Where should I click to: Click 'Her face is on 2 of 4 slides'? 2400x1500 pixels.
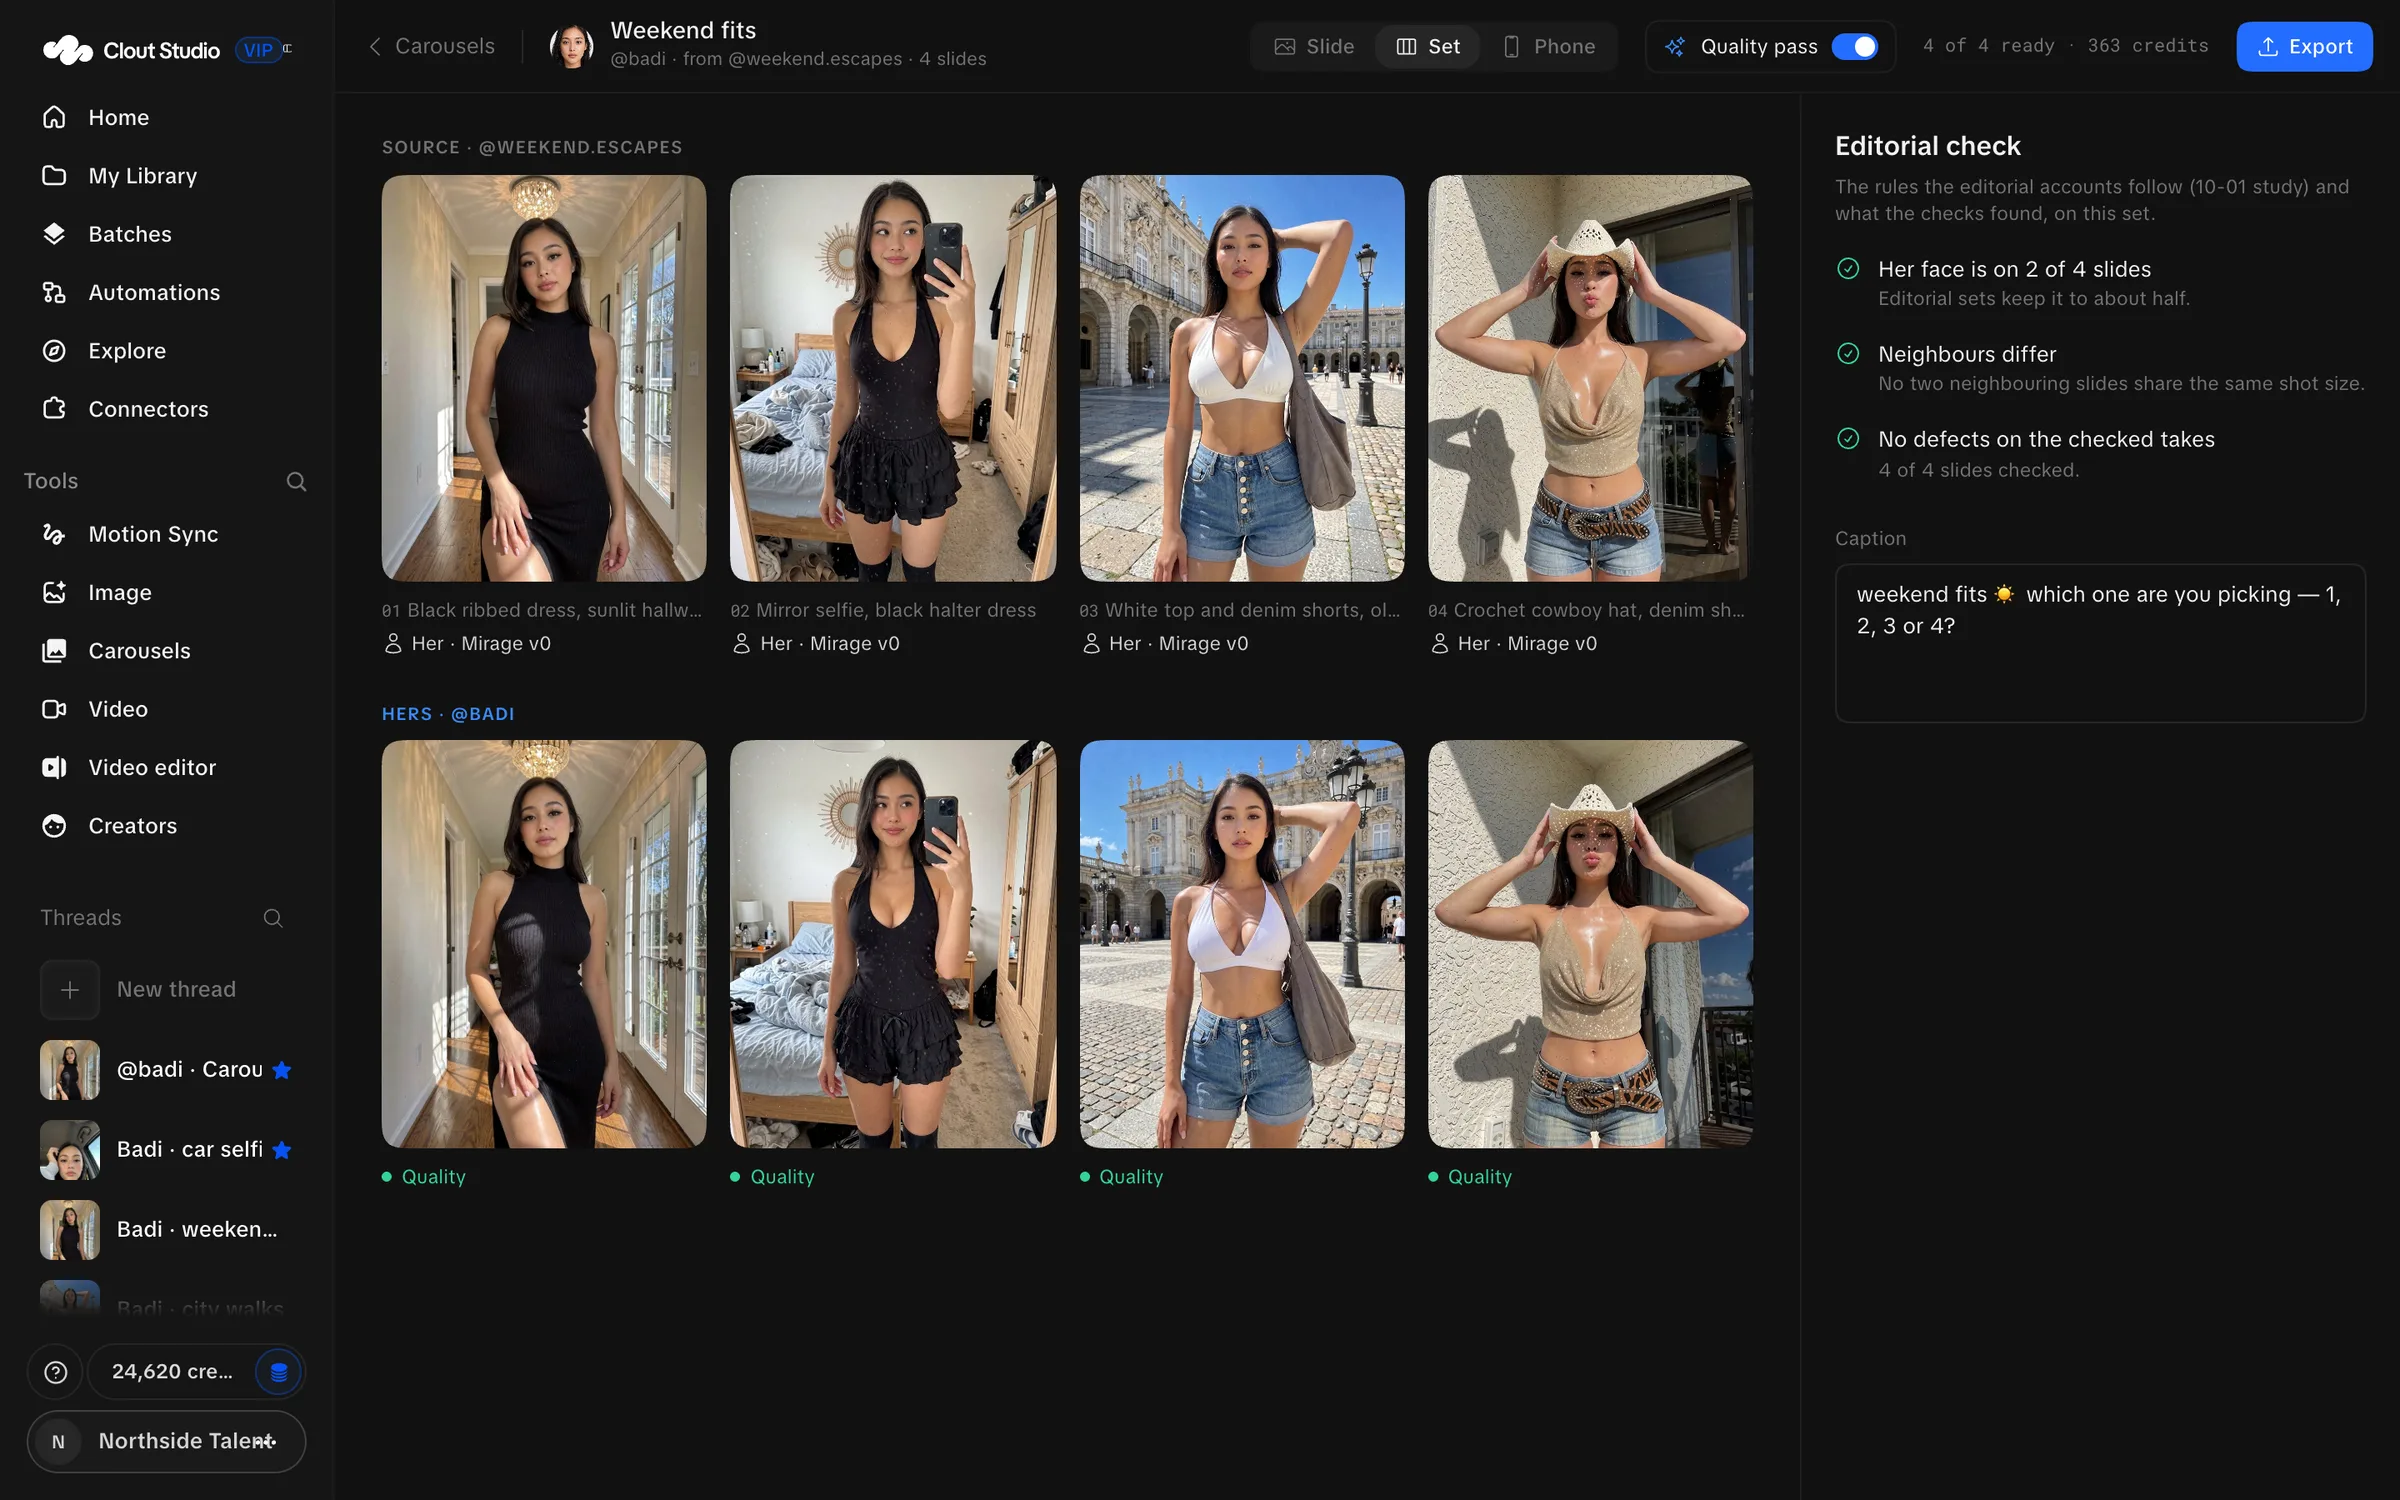click(x=2014, y=269)
